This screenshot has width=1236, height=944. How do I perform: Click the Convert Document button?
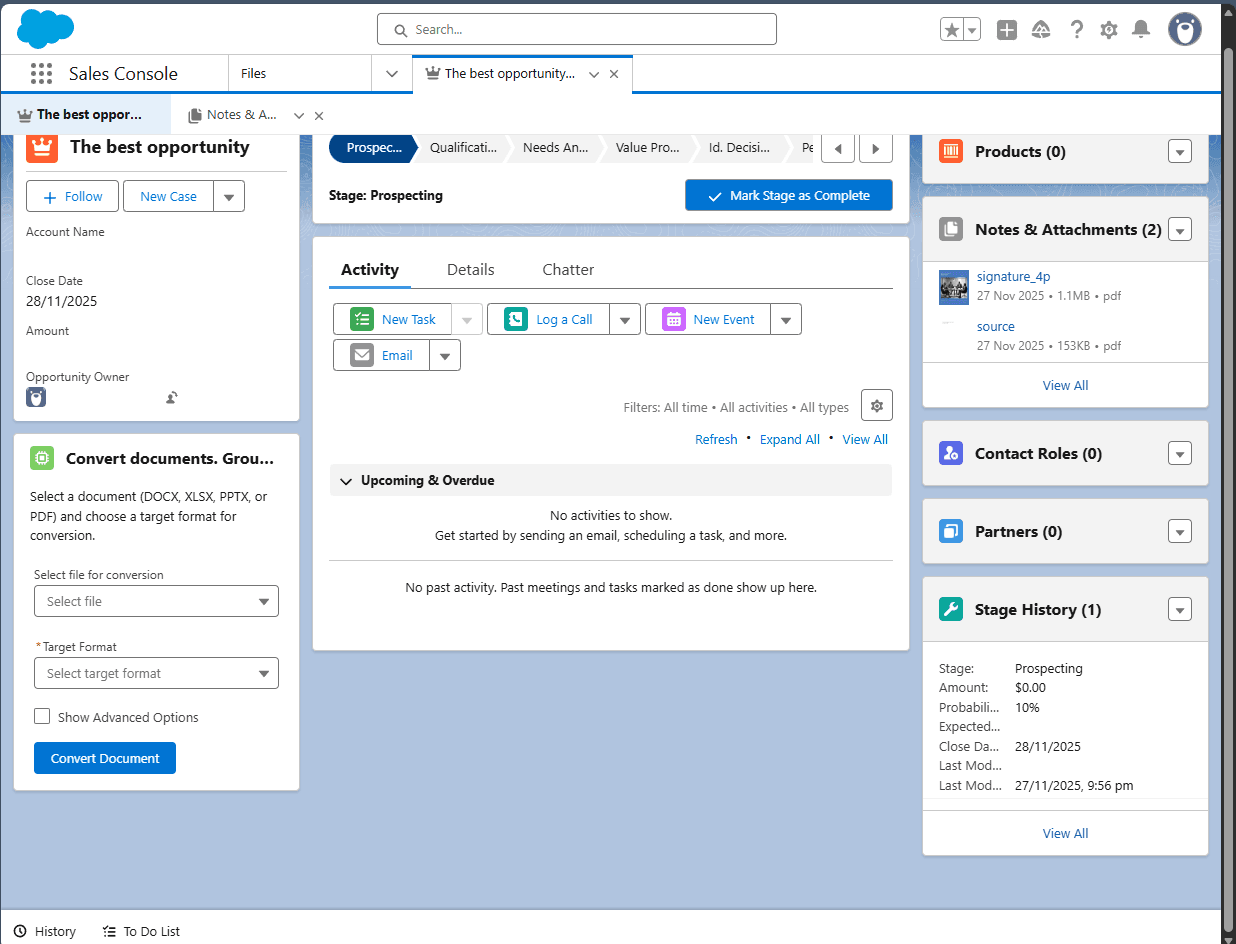point(105,758)
